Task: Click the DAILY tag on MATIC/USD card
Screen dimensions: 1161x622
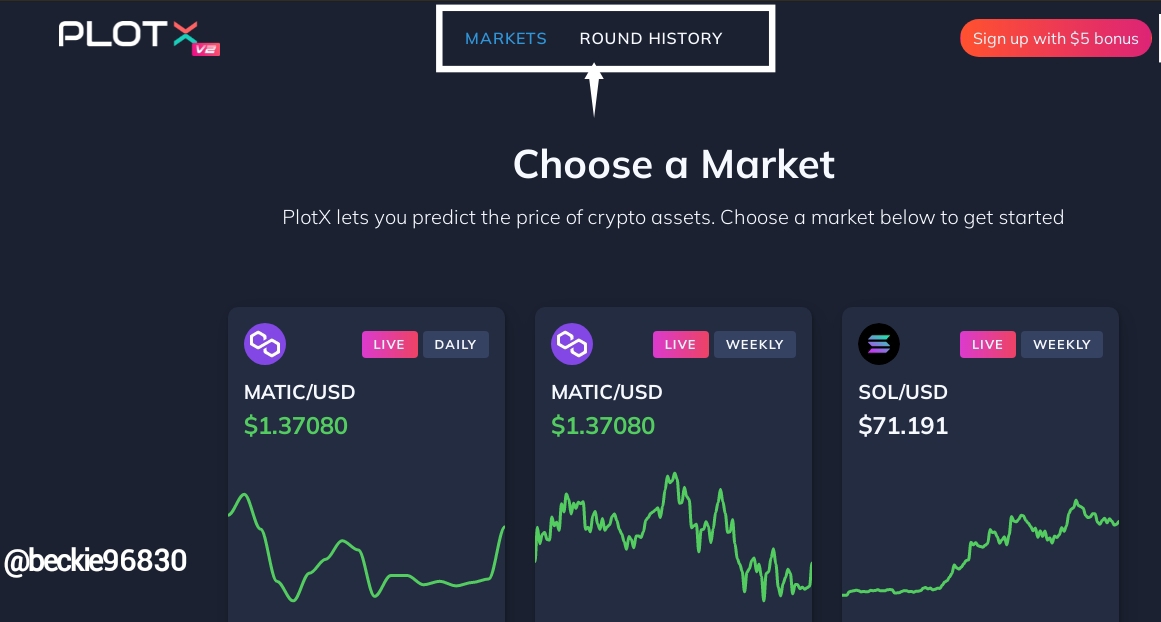Action: (x=455, y=344)
